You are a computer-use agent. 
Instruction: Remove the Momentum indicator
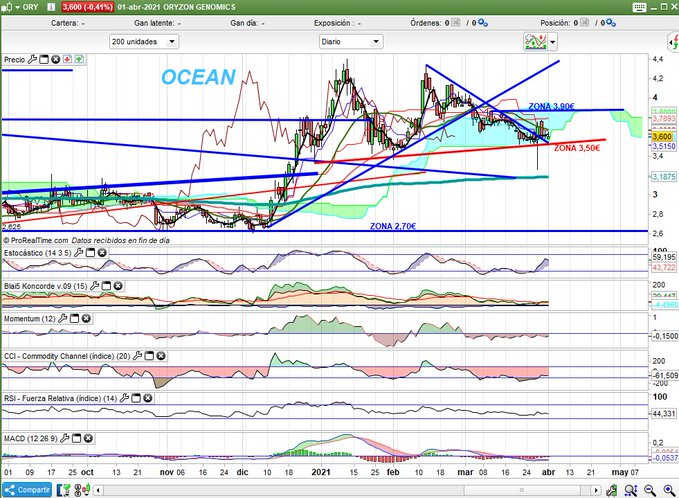pyautogui.click(x=86, y=319)
